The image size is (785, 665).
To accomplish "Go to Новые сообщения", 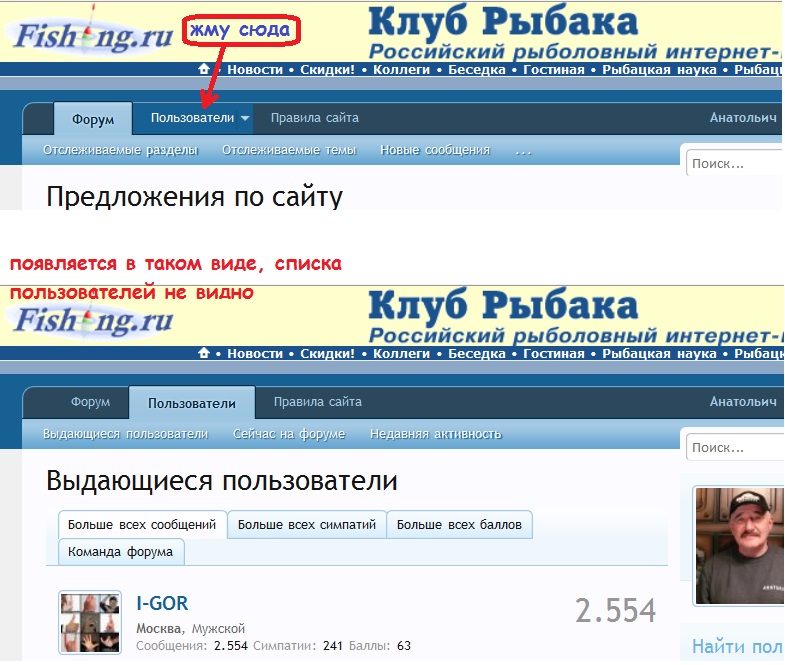I will coord(435,150).
